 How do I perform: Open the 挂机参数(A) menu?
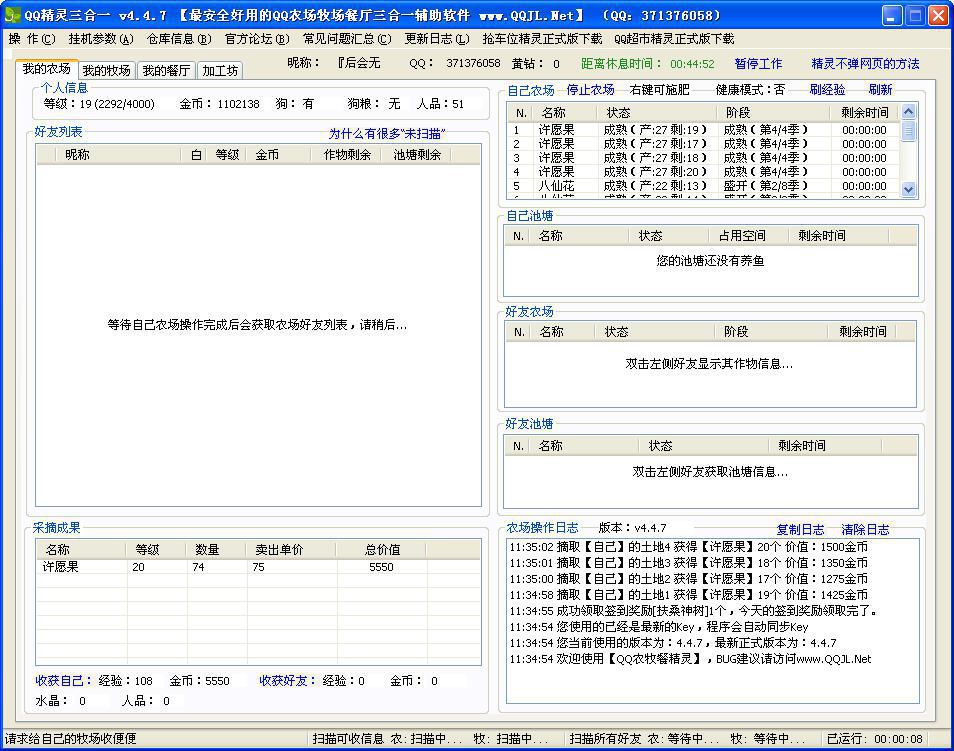coord(101,39)
